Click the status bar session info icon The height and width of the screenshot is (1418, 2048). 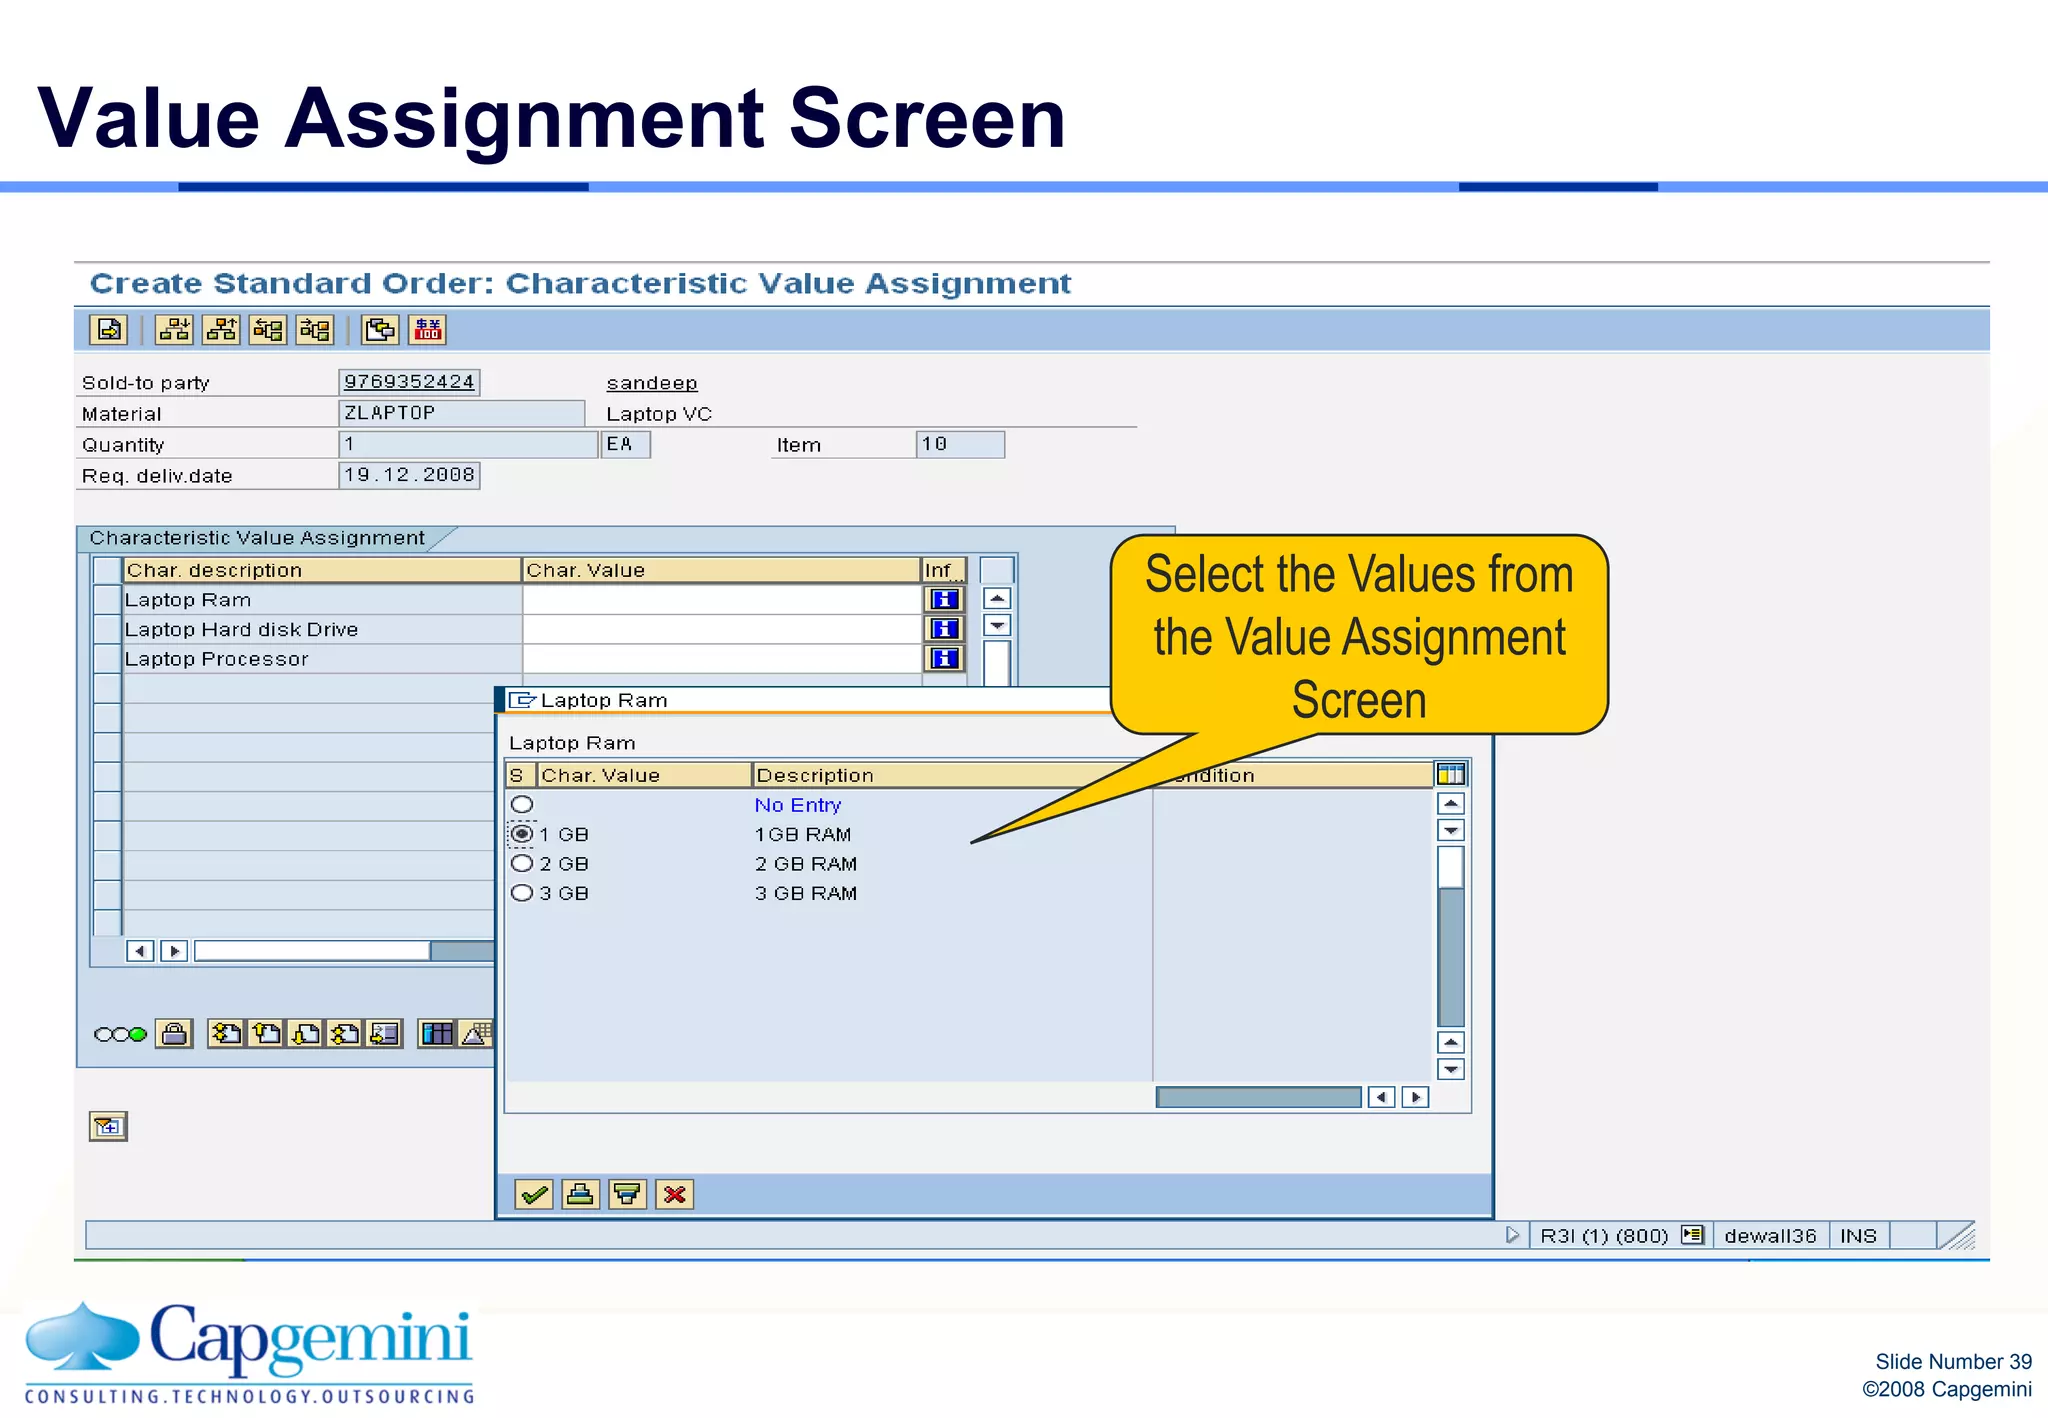(1692, 1235)
